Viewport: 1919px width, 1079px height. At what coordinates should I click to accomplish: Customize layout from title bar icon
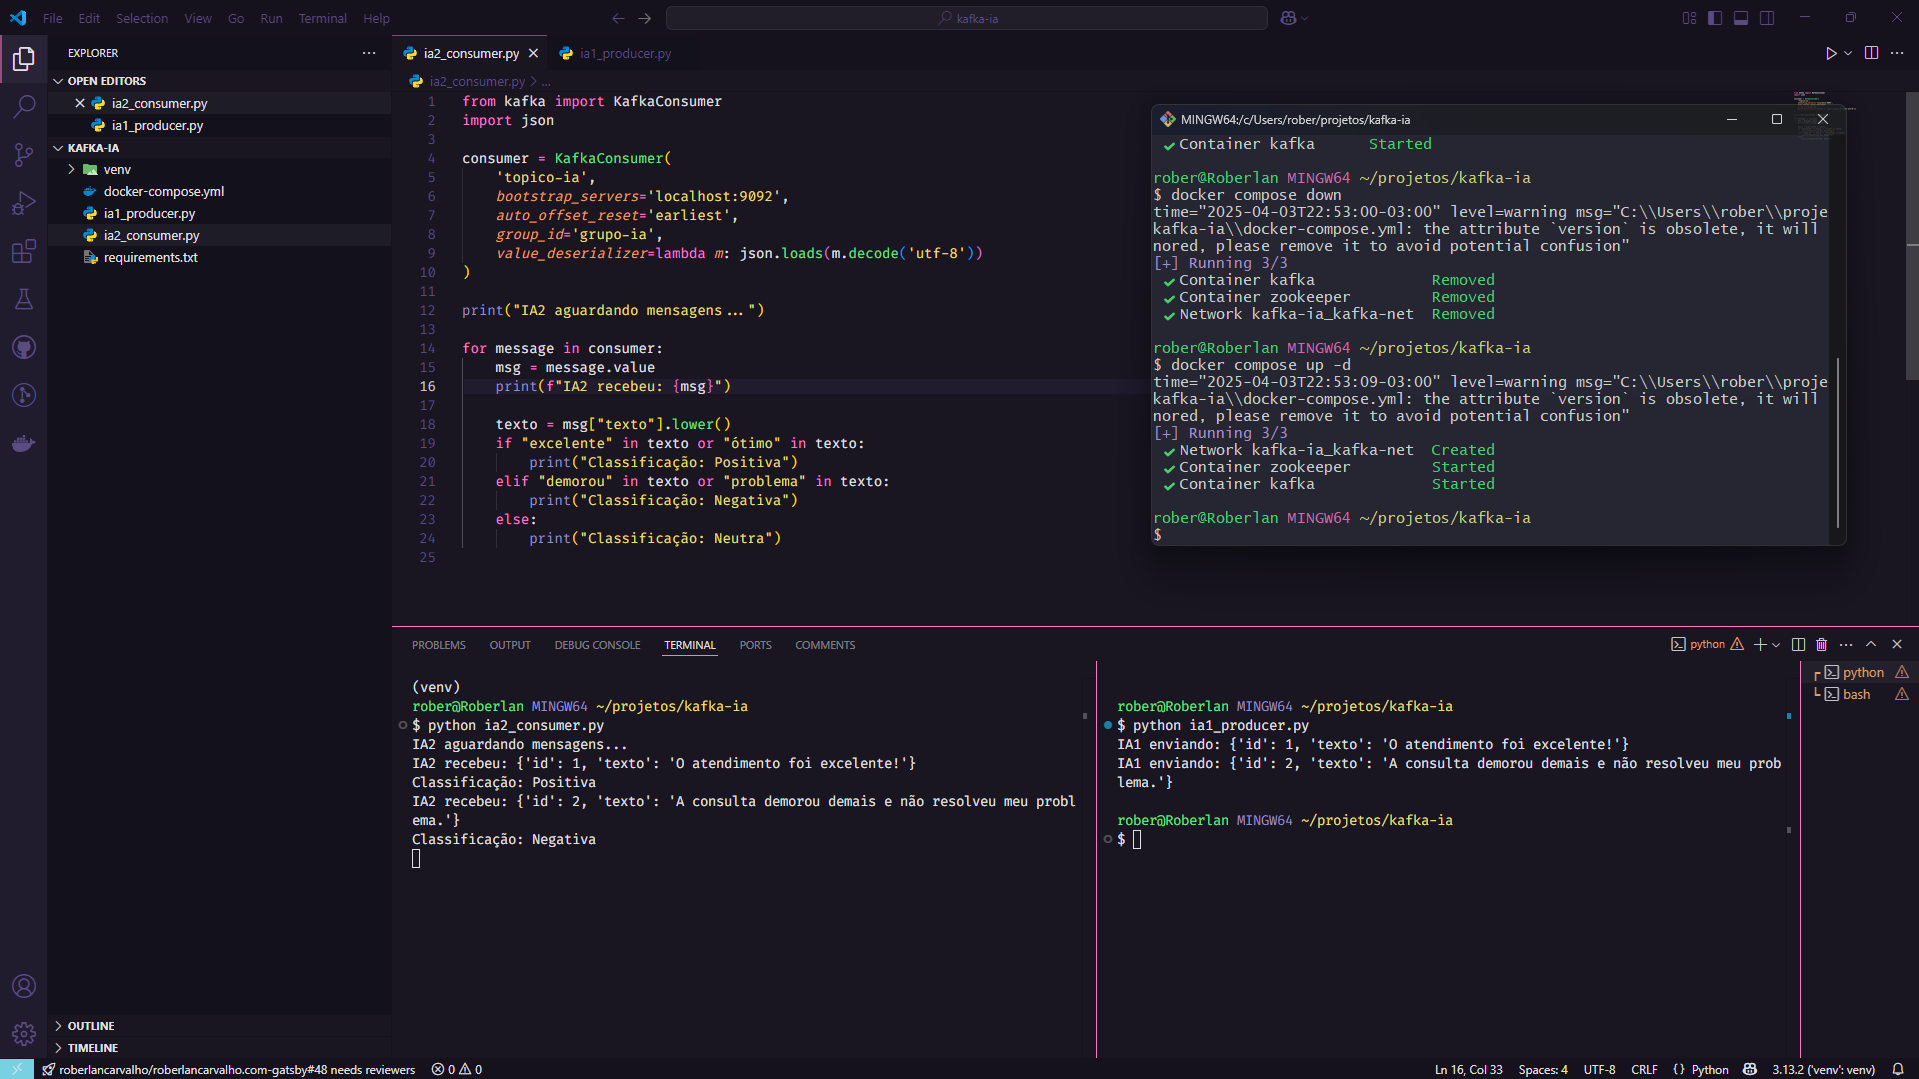1689,18
